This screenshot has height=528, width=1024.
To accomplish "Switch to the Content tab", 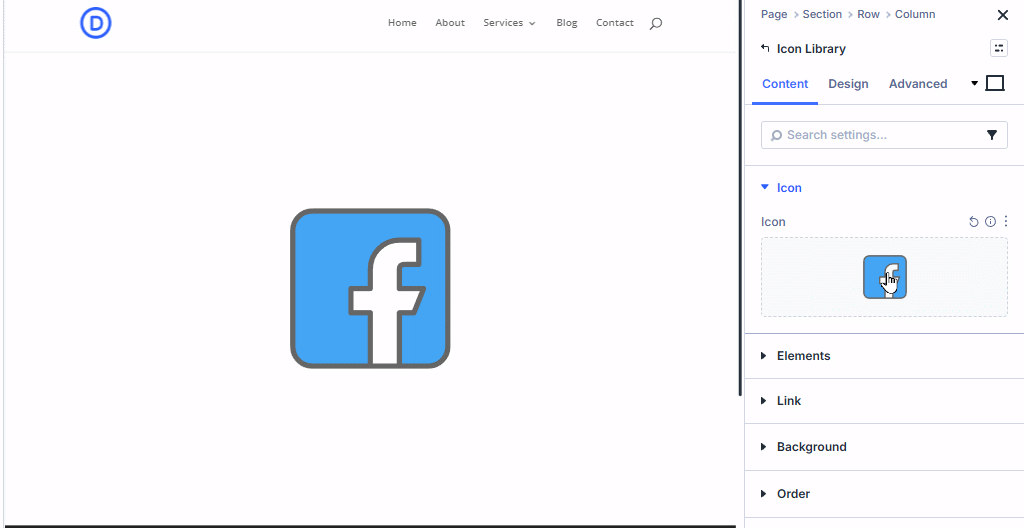I will click(x=785, y=84).
